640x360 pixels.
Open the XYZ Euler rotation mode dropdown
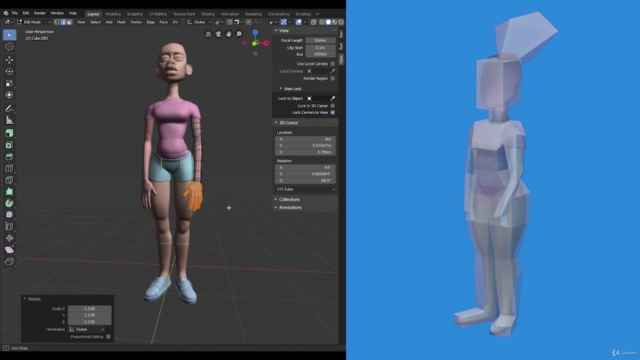305,189
